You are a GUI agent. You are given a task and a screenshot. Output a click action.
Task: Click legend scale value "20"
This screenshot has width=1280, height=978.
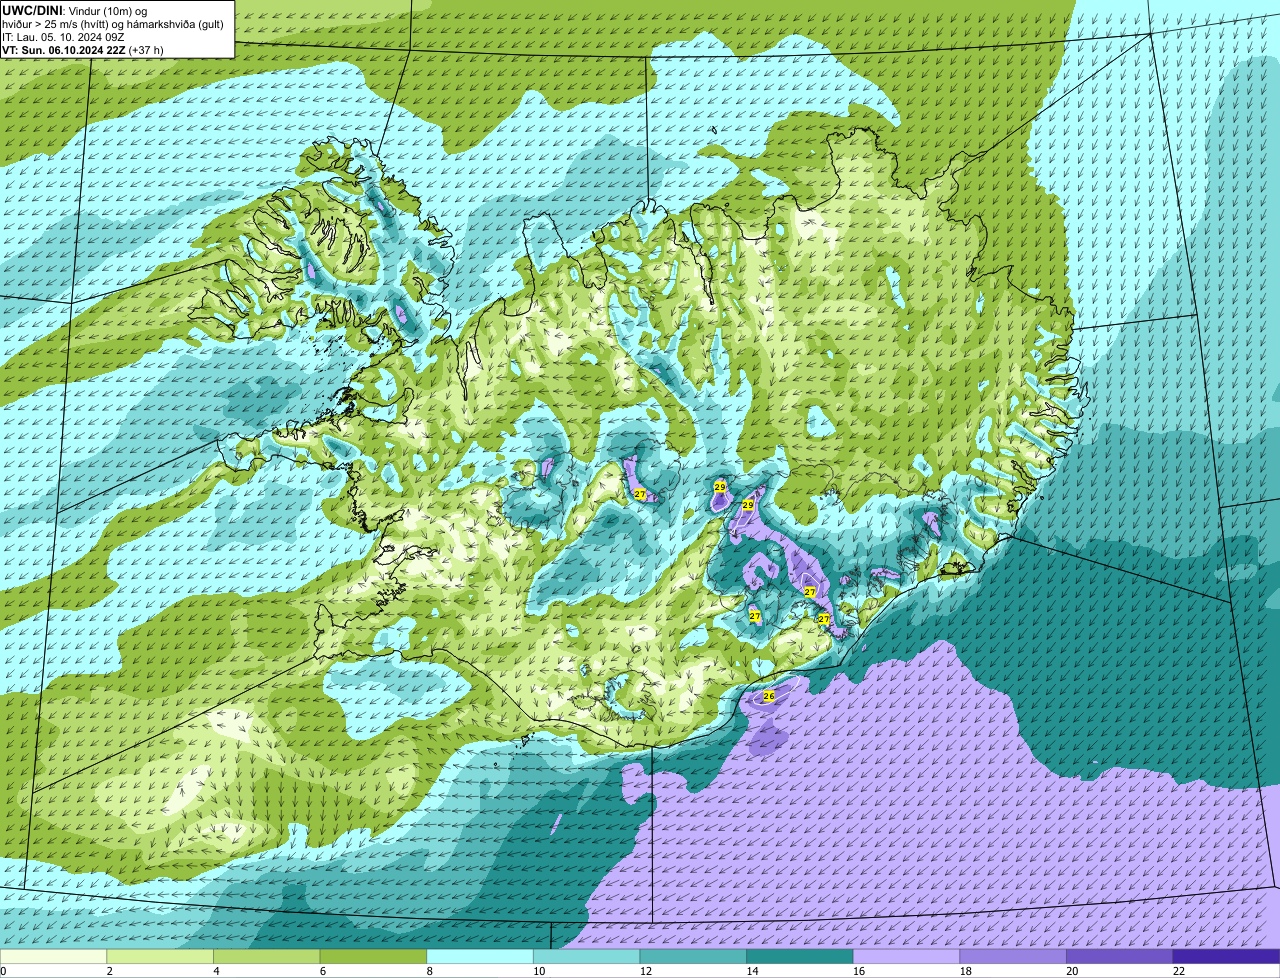(x=1072, y=971)
